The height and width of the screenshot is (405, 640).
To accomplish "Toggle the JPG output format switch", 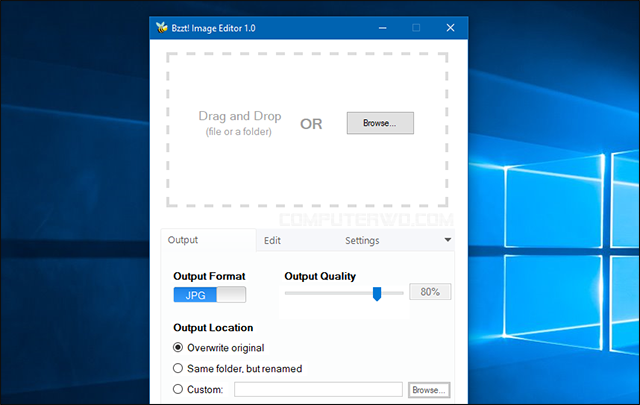I will click(x=210, y=295).
